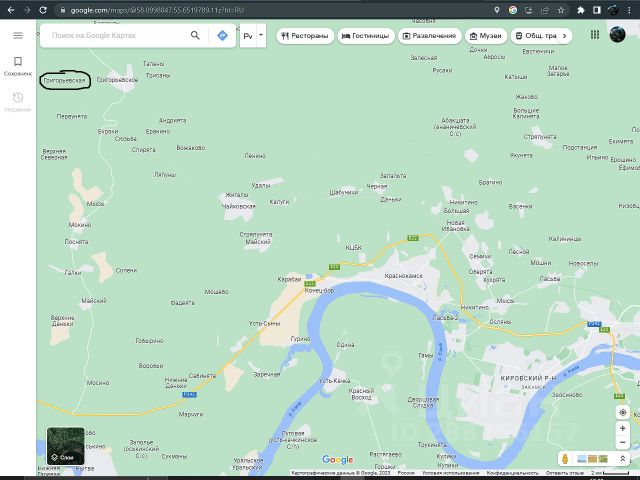Focus the Поиск на Google Картах field

pyautogui.click(x=115, y=35)
